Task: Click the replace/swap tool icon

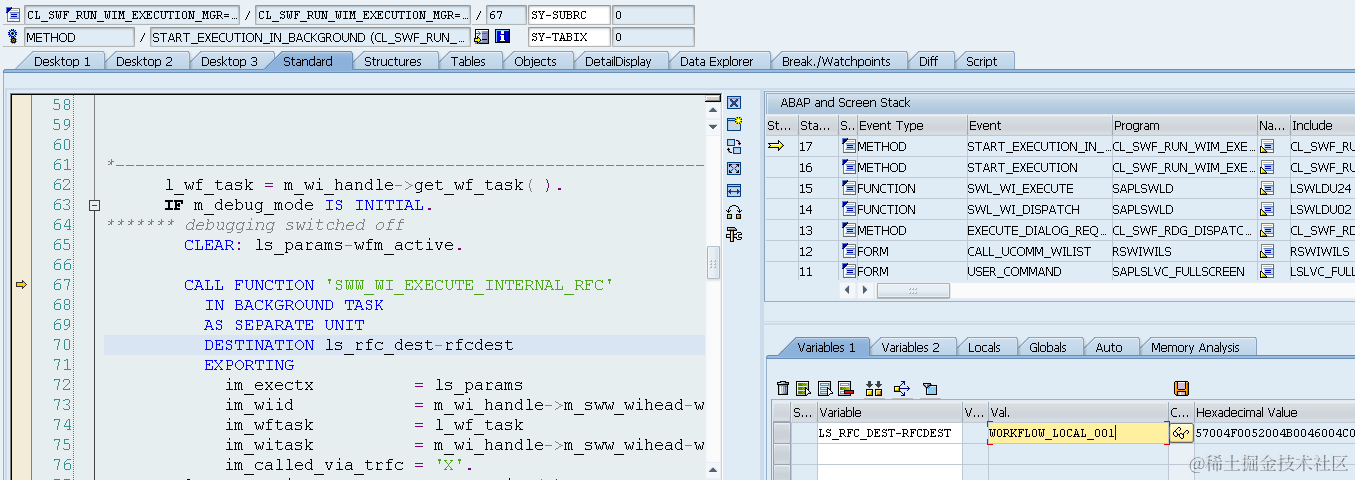Action: [734, 146]
